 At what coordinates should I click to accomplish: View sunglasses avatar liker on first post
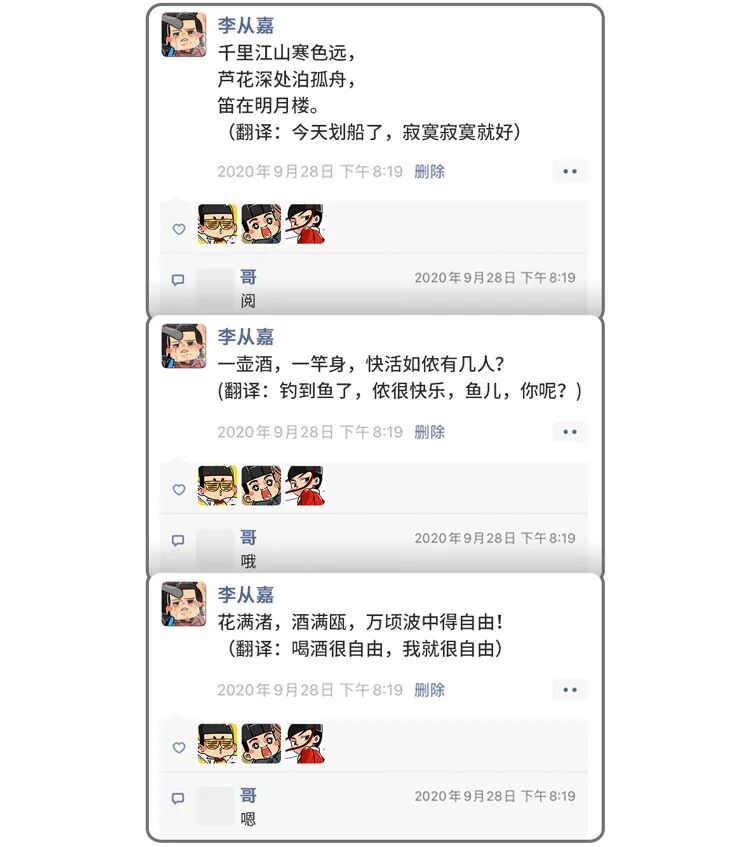tap(217, 224)
